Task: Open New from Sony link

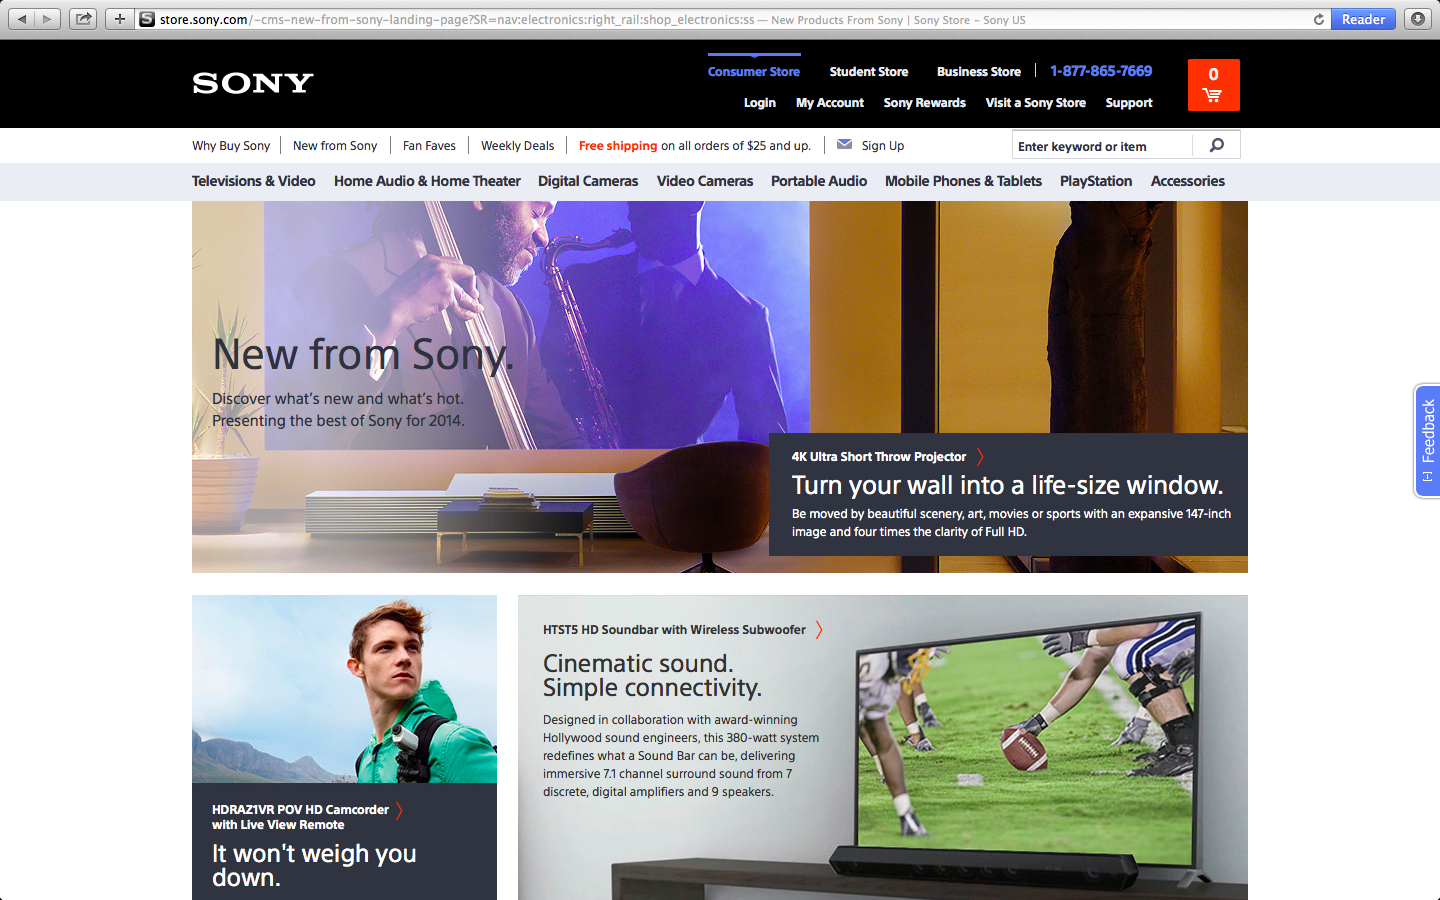Action: click(335, 145)
